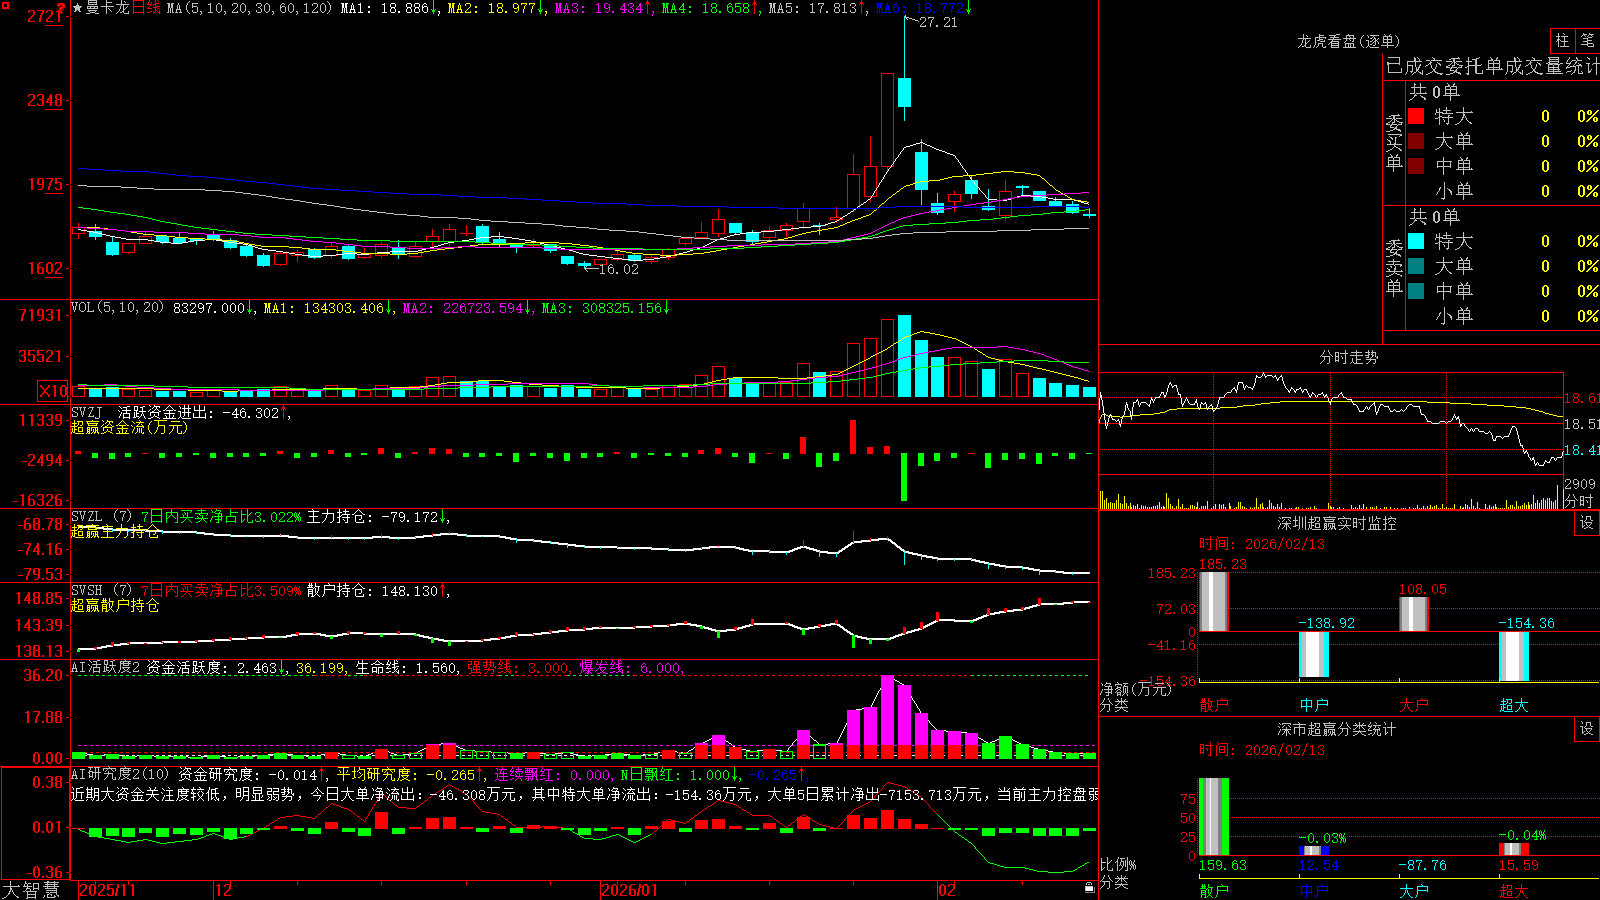Click the MA2: 18.977 value
The width and height of the screenshot is (1600, 900).
[496, 8]
